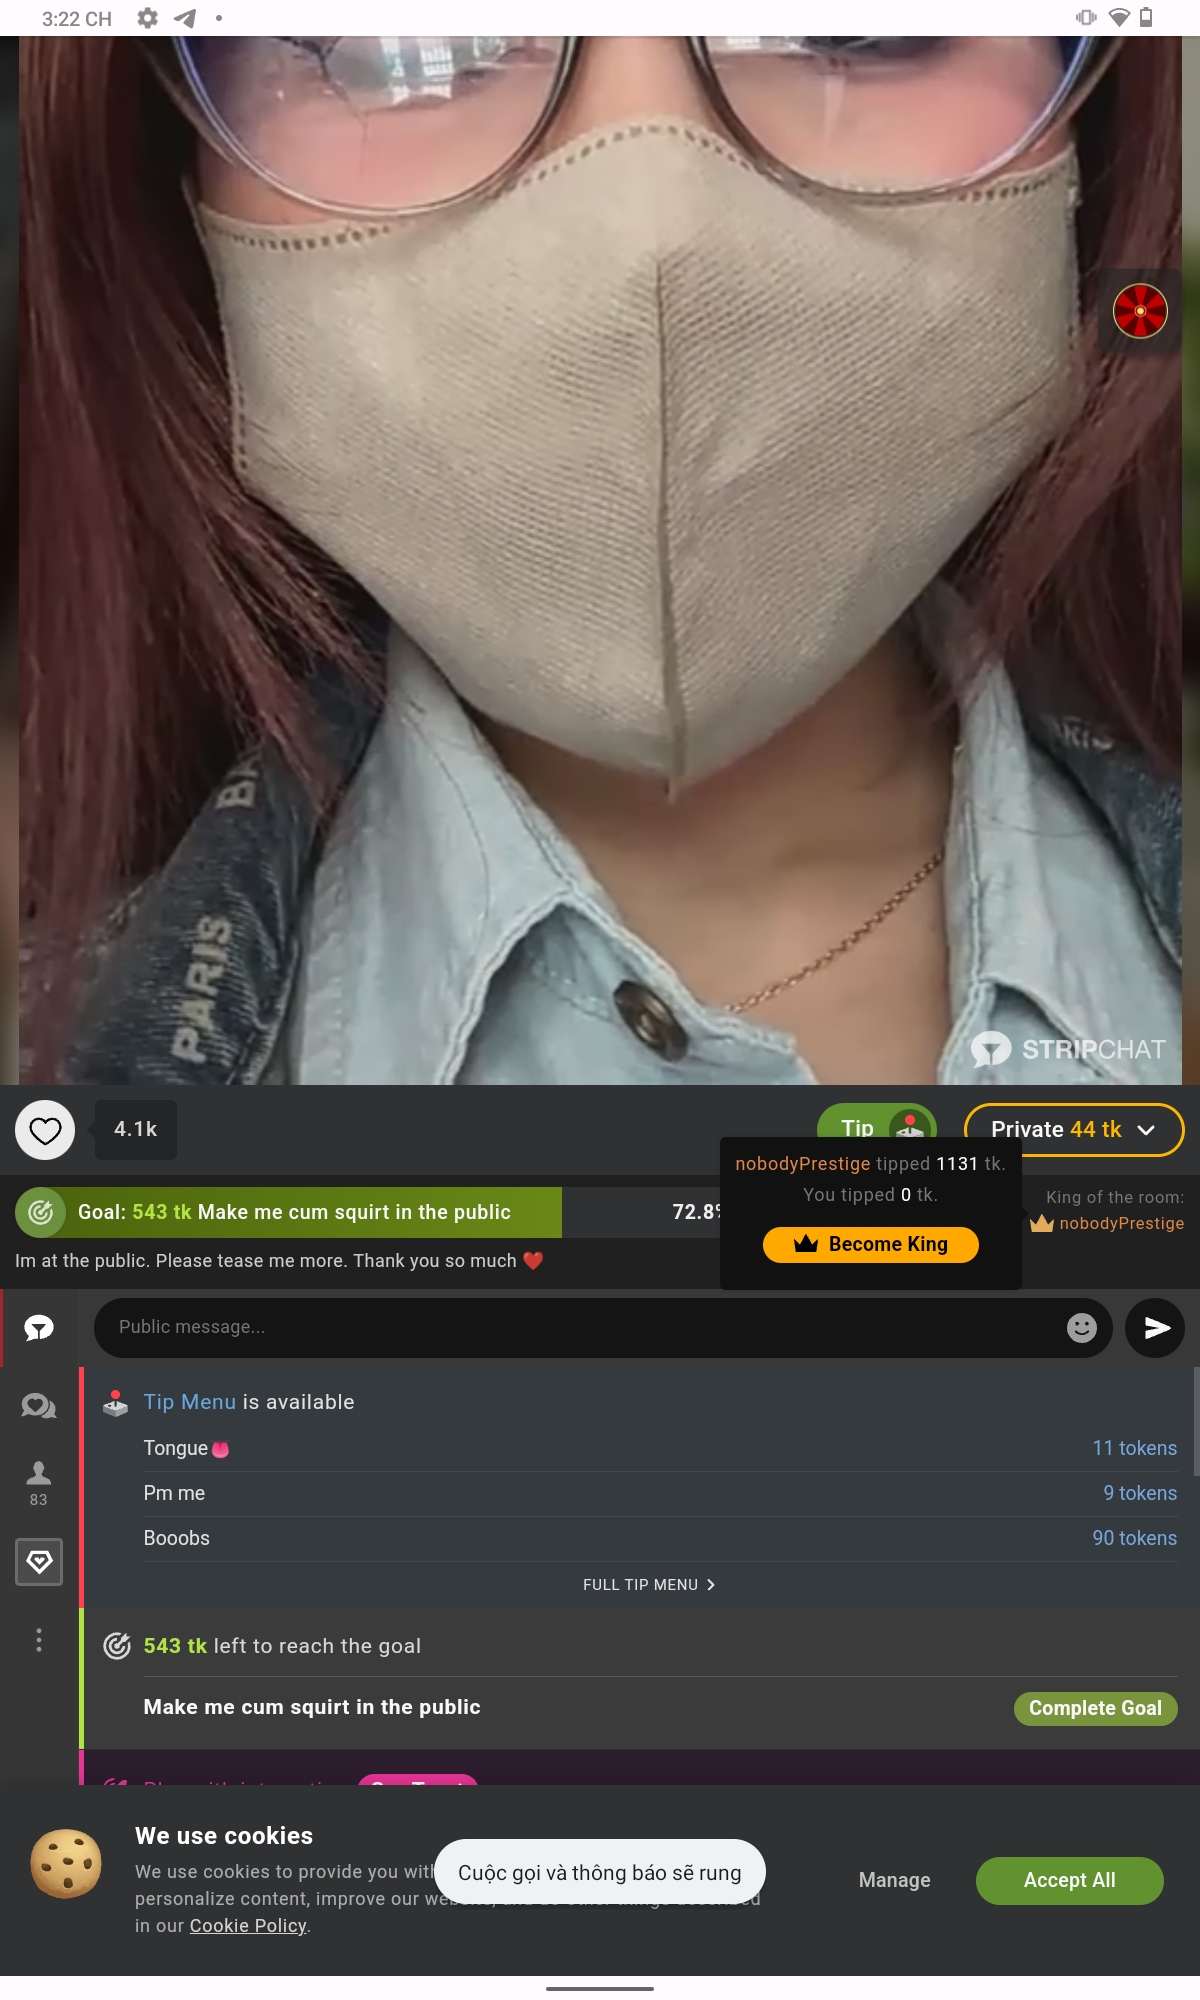Viewport: 1200px width, 2000px height.
Task: Click the send message arrow icon
Action: point(1155,1328)
